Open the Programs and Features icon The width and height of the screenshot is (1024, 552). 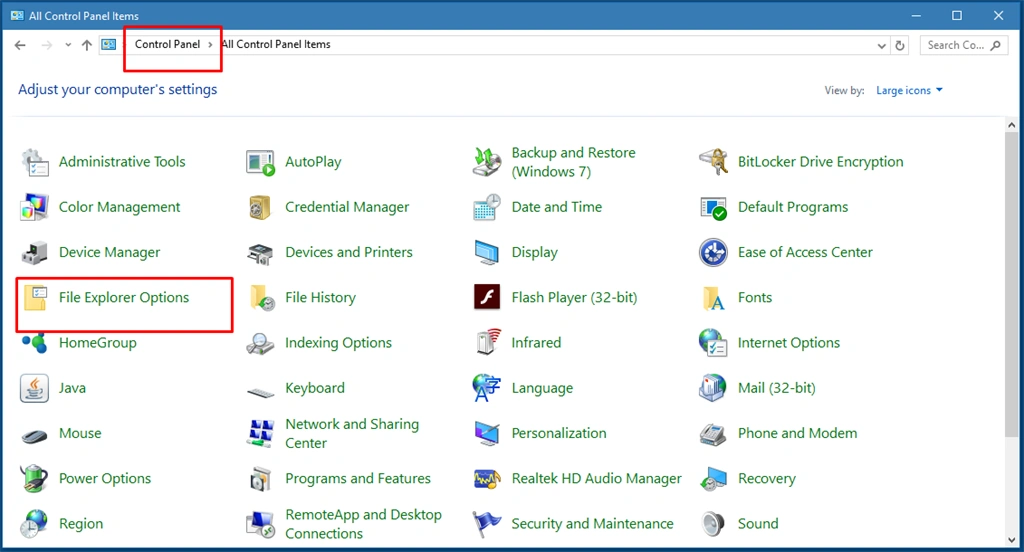(261, 479)
